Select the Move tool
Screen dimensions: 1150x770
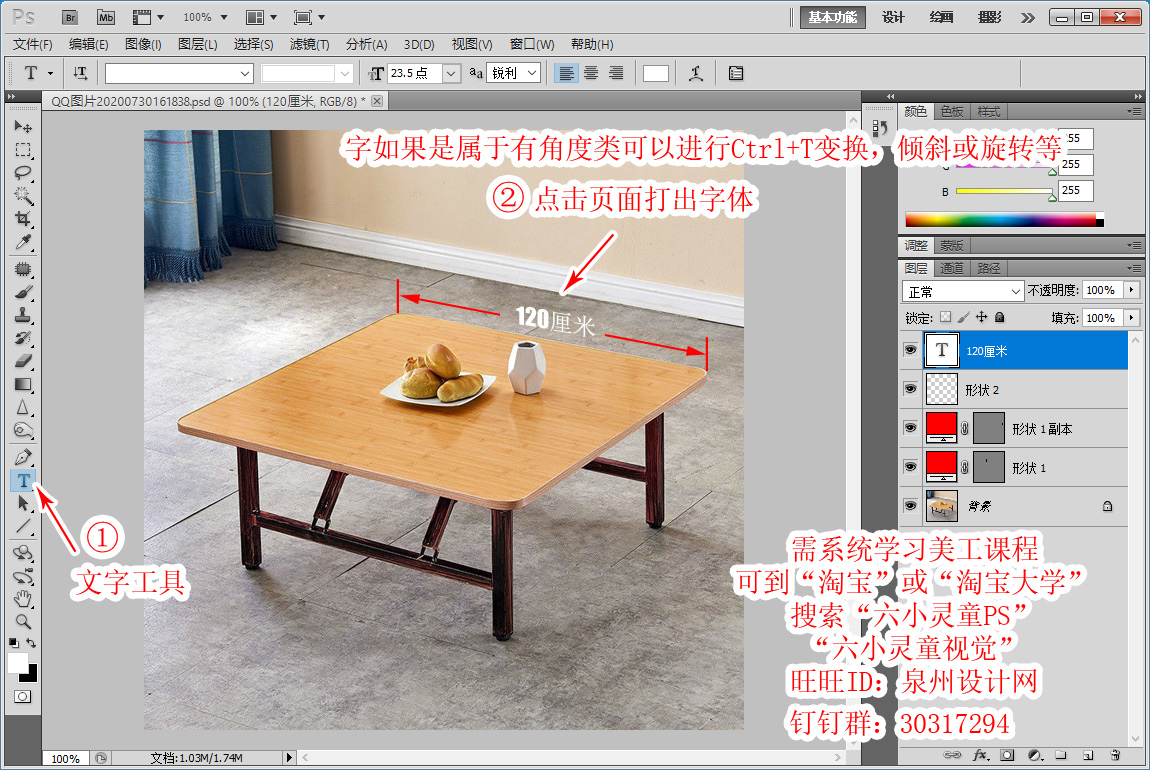[x=23, y=126]
